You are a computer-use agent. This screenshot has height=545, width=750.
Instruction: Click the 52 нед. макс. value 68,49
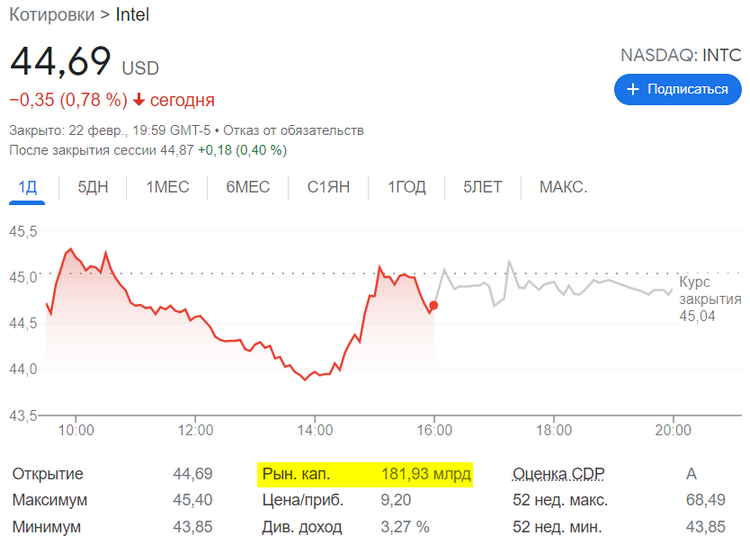click(706, 500)
